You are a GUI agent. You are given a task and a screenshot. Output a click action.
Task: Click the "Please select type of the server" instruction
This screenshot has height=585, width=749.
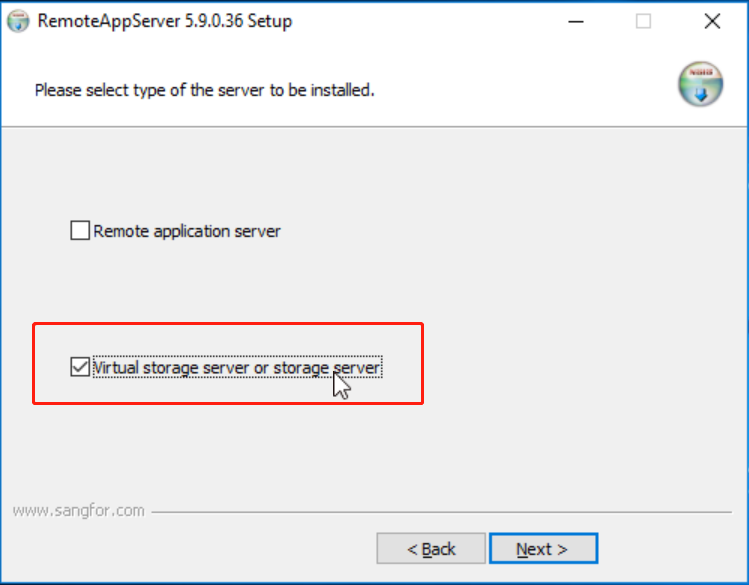204,90
